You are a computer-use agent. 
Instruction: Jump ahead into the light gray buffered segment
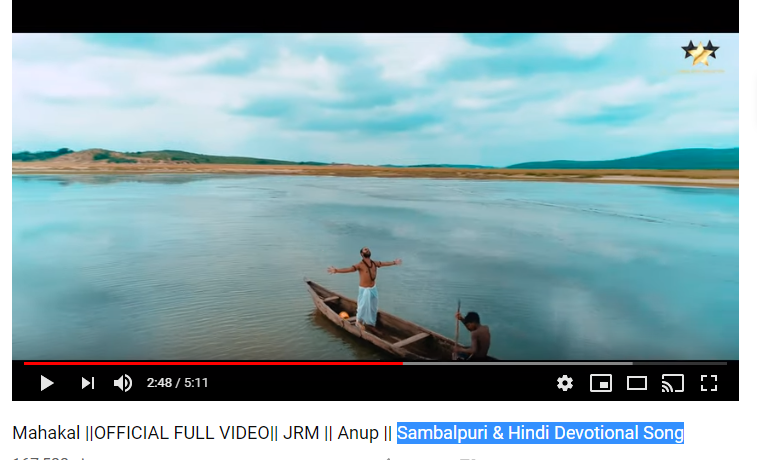coord(518,363)
